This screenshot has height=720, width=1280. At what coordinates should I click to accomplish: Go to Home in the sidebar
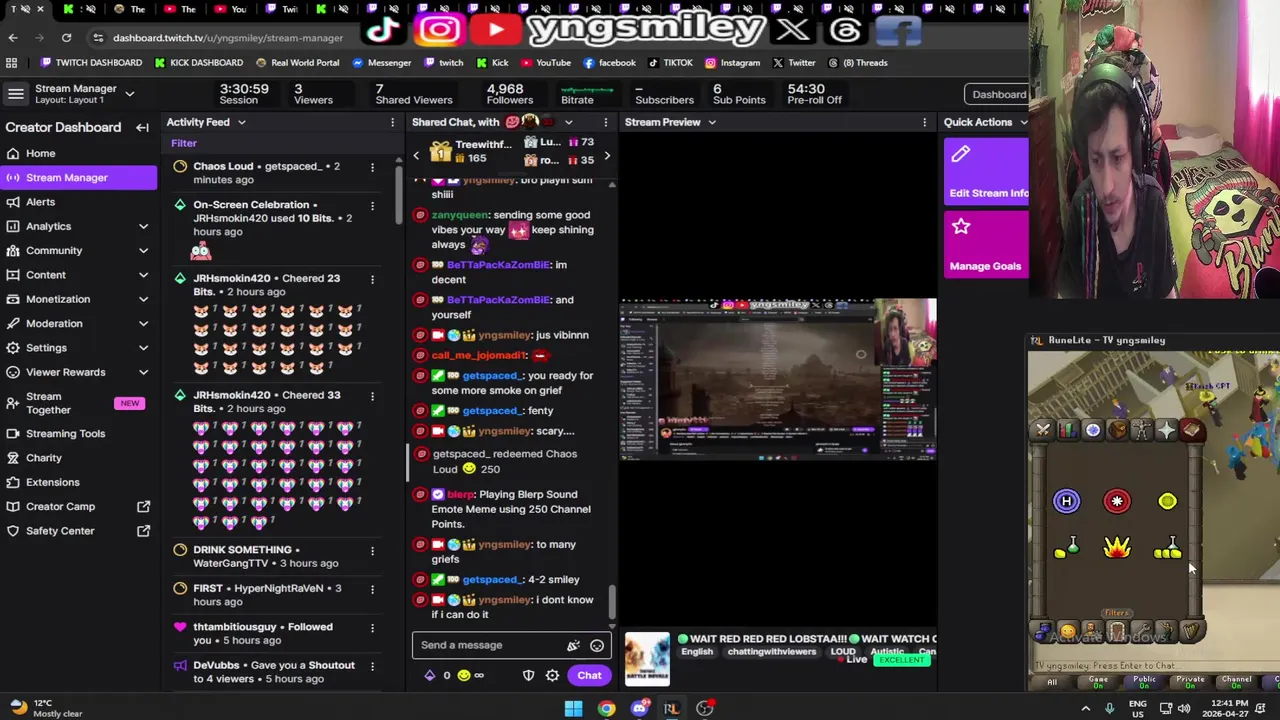coord(78,153)
